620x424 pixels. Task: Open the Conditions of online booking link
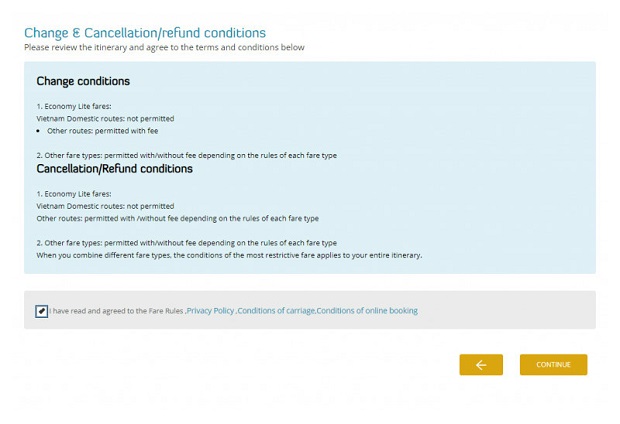[367, 311]
